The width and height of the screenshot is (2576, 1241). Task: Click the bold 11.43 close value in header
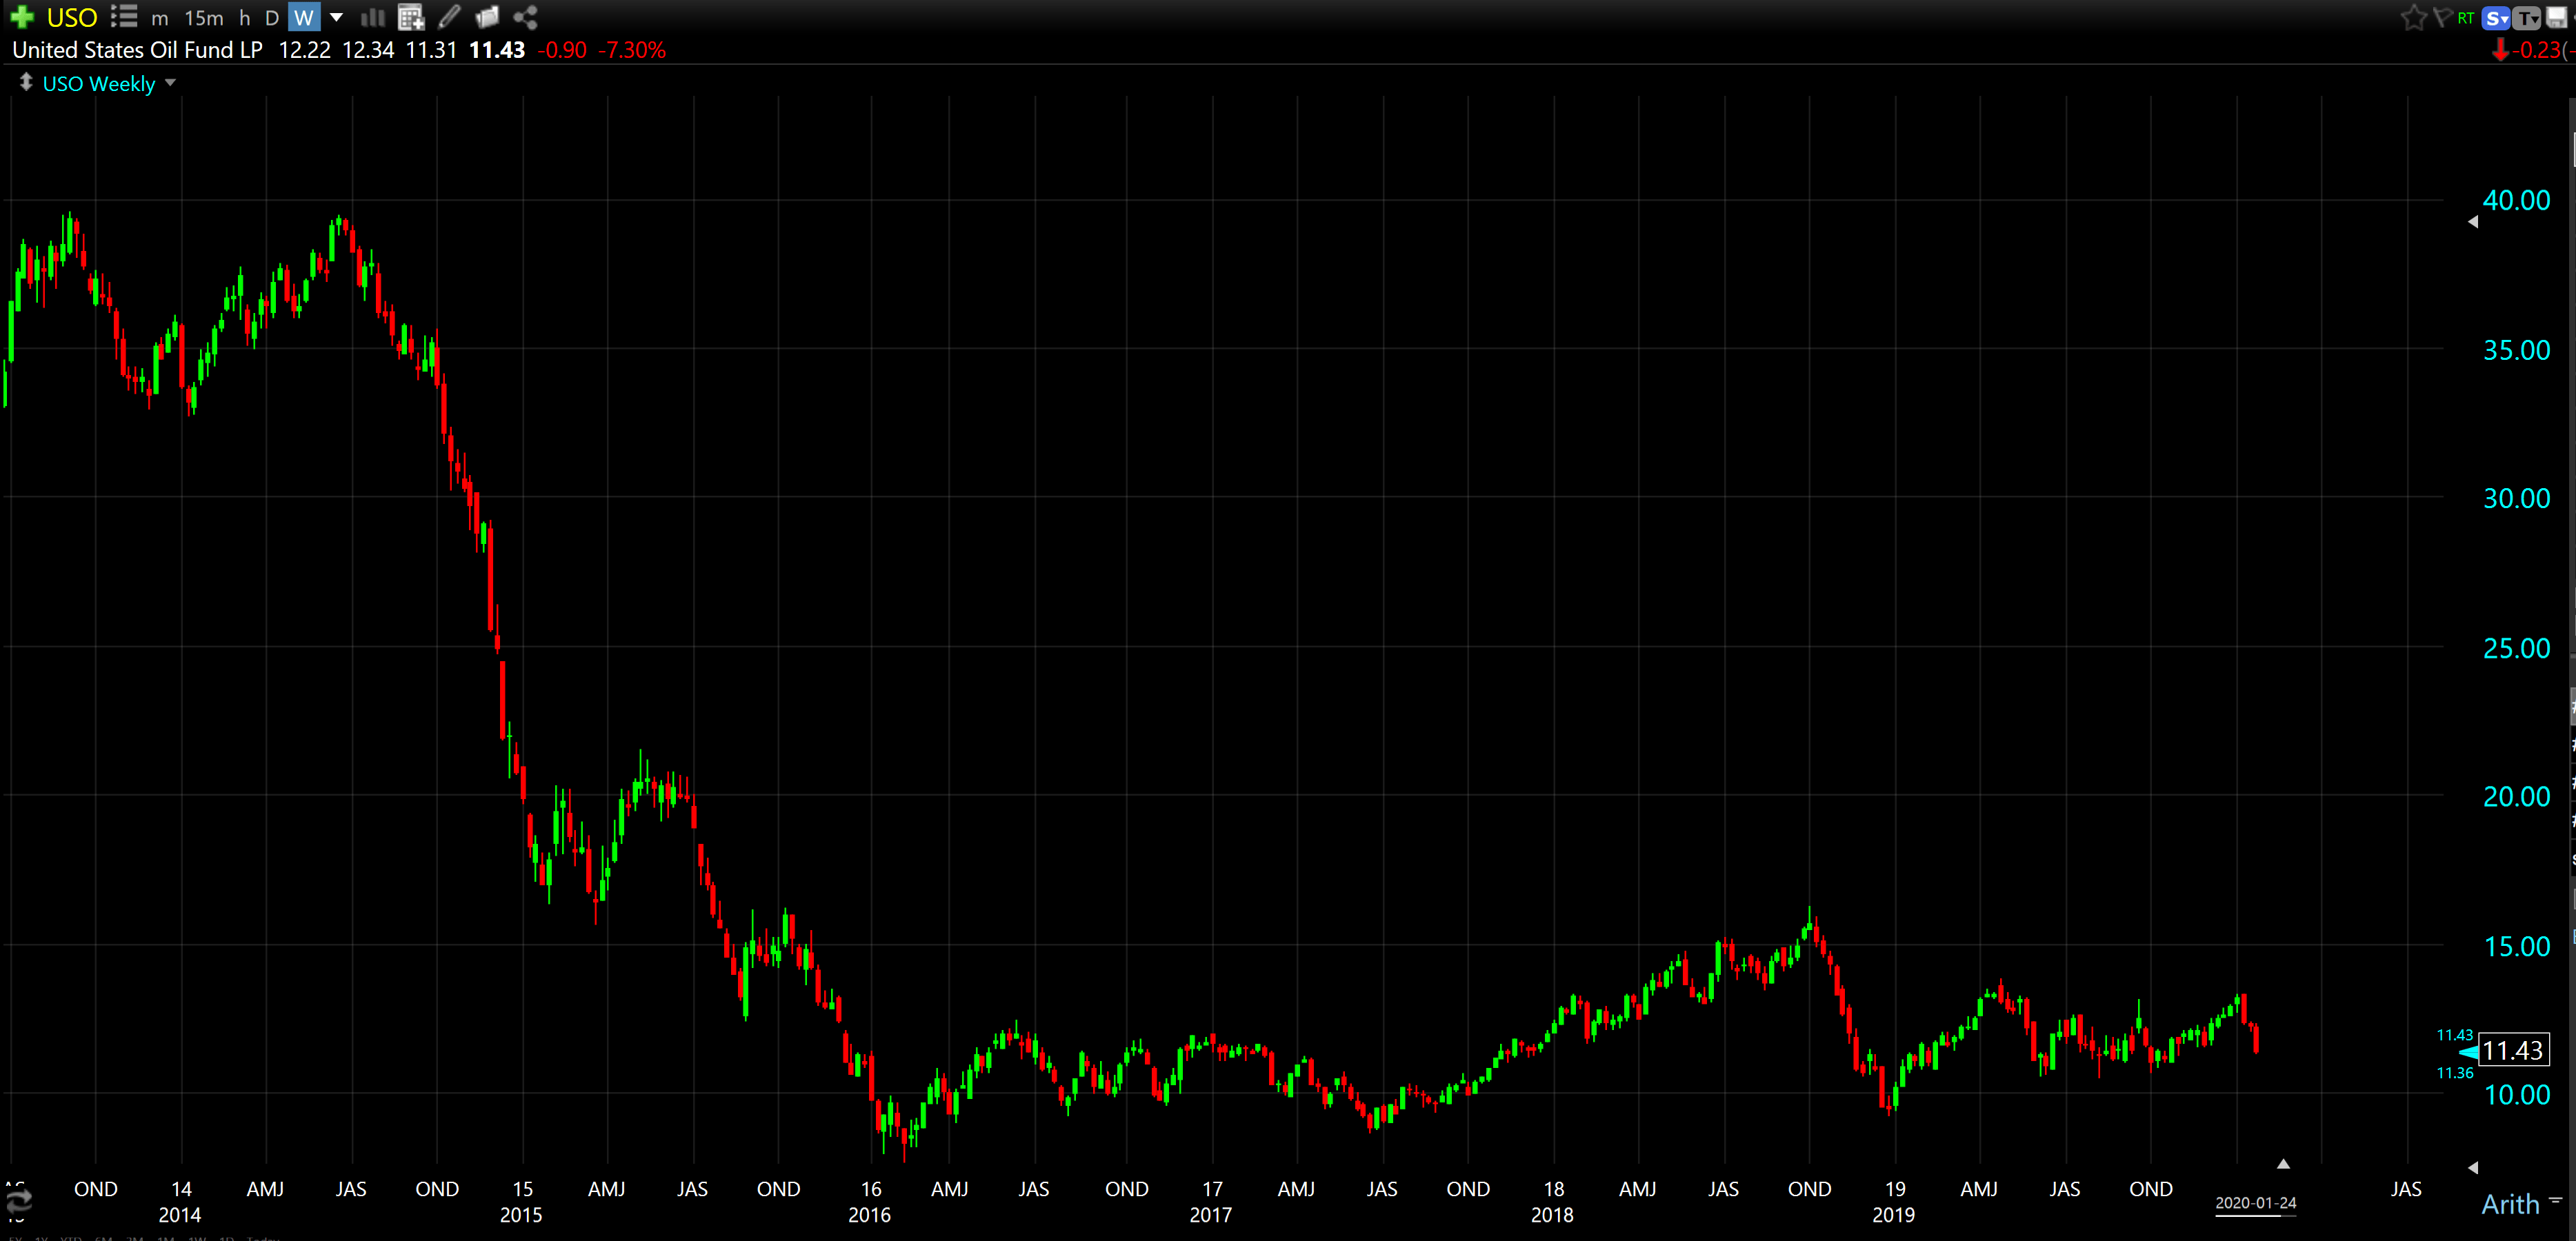497,50
